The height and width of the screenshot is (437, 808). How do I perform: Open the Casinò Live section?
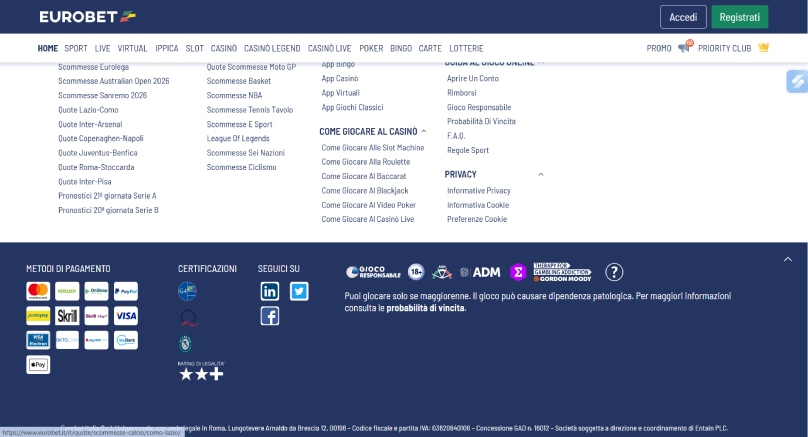point(329,48)
